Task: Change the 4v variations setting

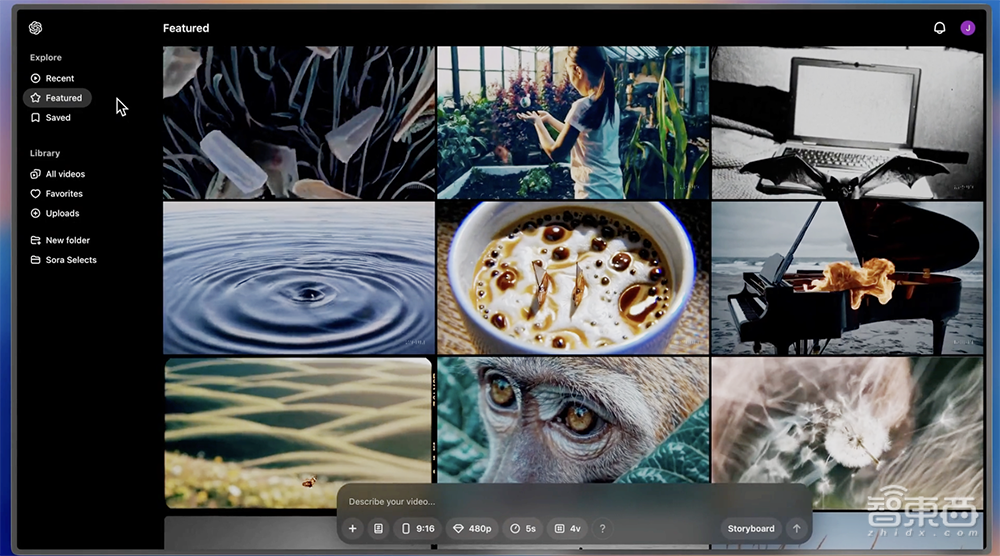Action: [x=567, y=528]
